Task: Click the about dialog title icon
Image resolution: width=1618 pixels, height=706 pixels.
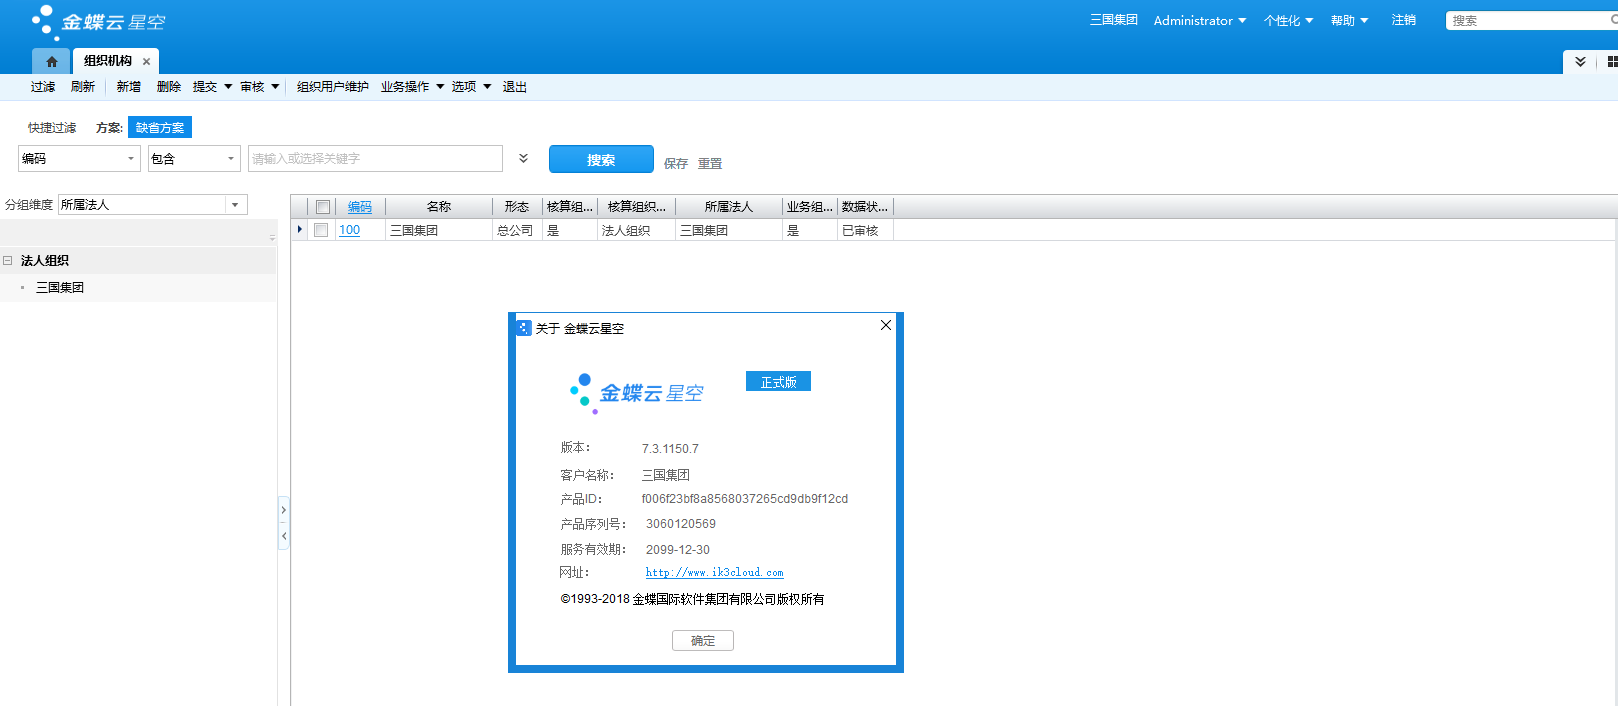Action: point(523,328)
